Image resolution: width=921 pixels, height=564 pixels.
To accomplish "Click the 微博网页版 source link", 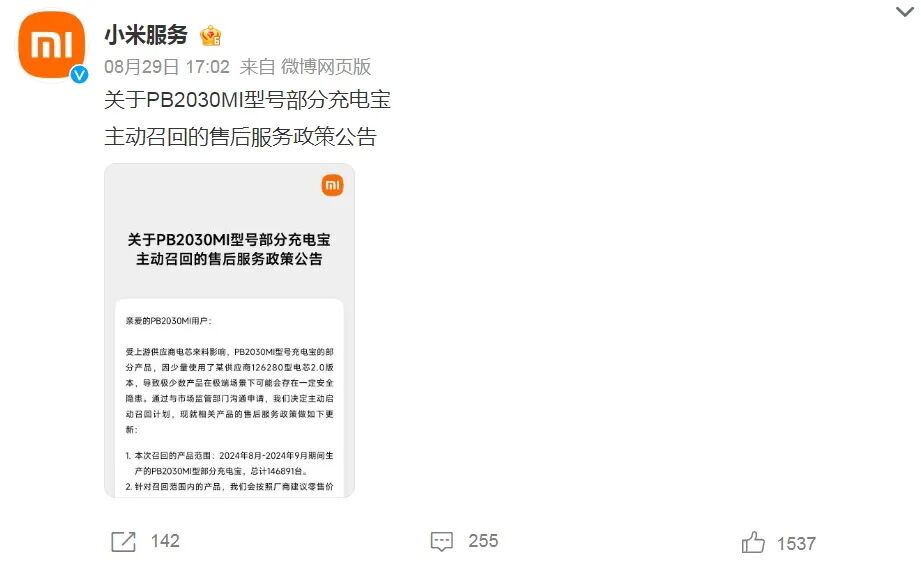I will point(326,66).
